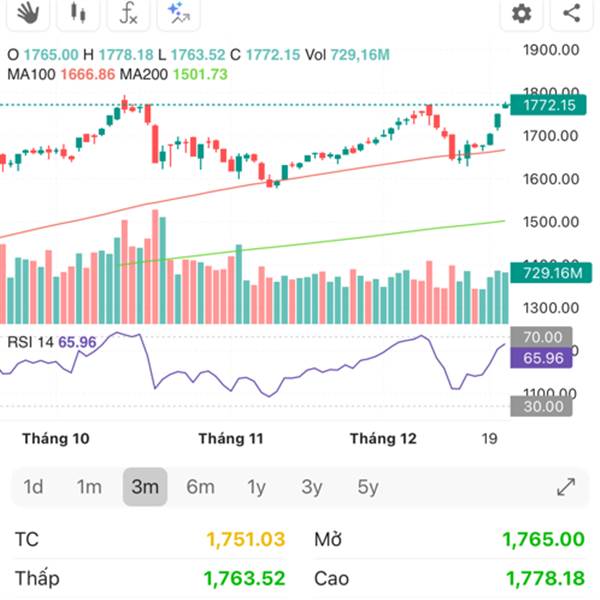Switch to the 5y timeframe
This screenshot has width=600, height=600.
(368, 487)
